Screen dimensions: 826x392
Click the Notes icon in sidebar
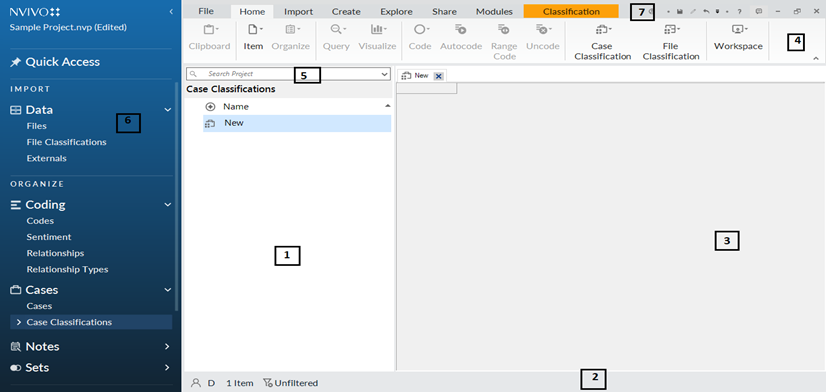pos(16,347)
